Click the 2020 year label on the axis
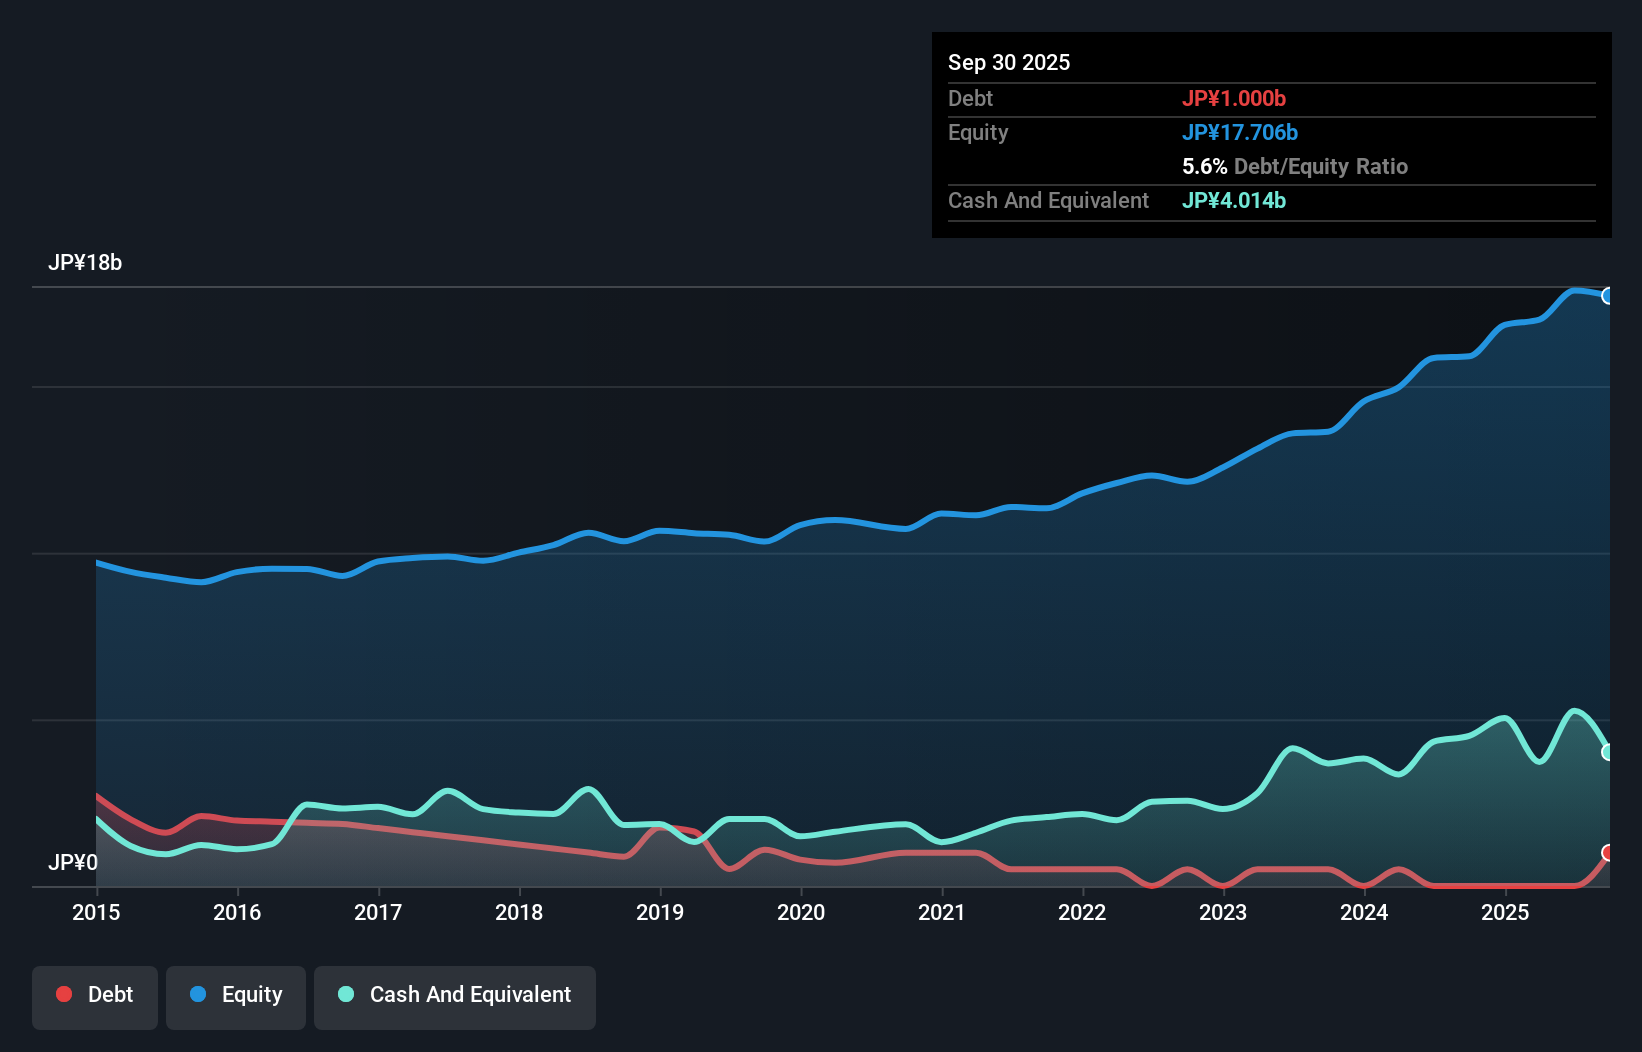 (x=801, y=912)
